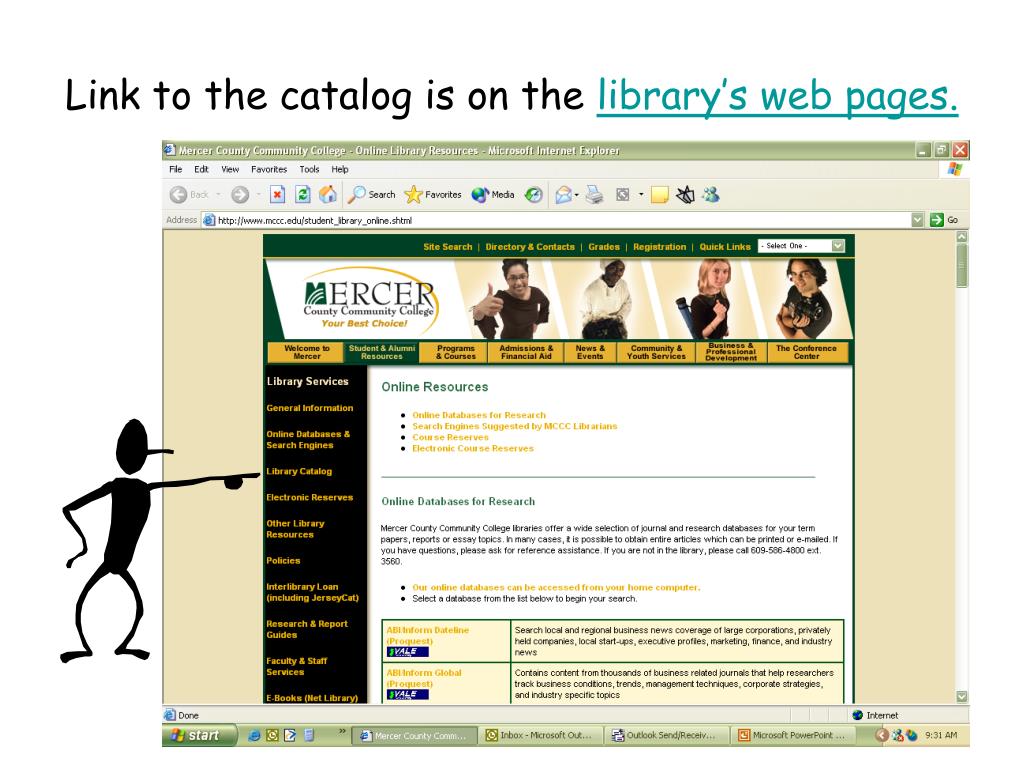Open the Media toolbar button

click(x=493, y=195)
